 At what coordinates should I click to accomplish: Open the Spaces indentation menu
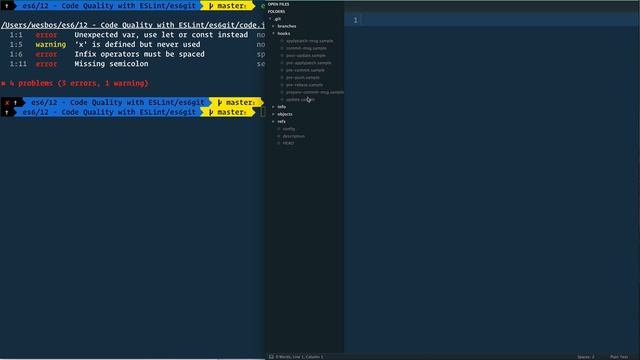click(586, 357)
